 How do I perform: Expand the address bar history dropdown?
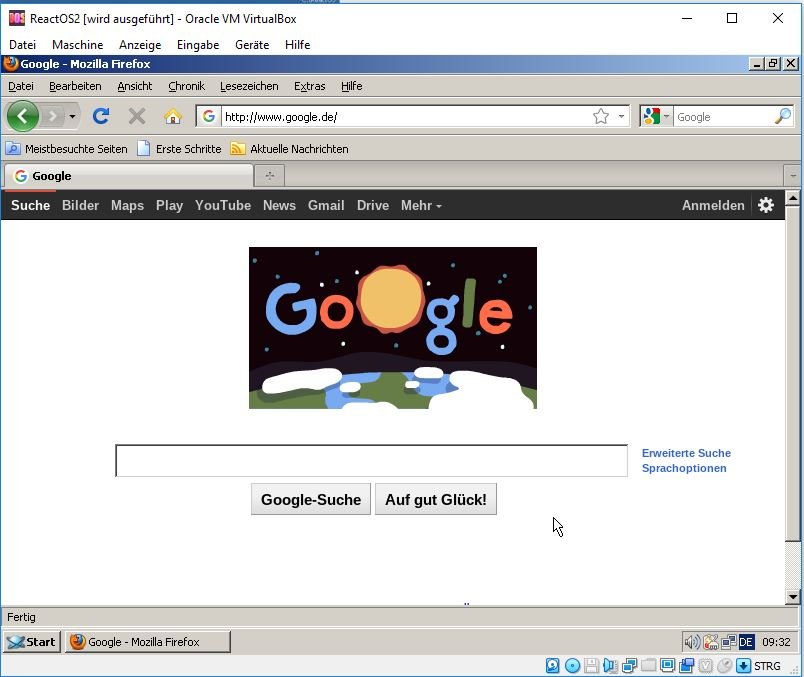(621, 116)
